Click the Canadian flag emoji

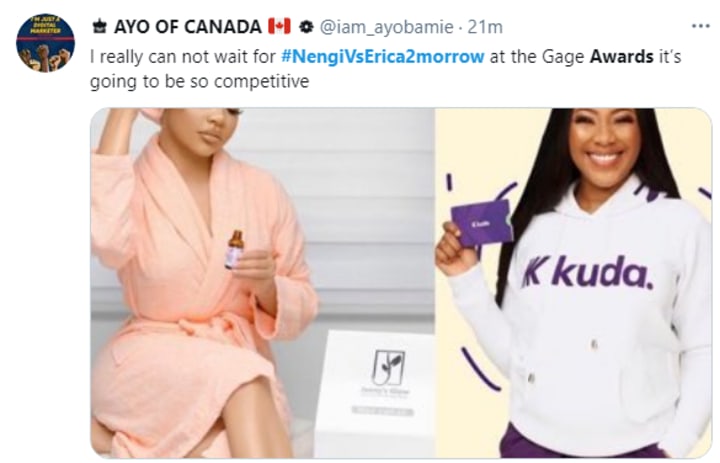tap(279, 27)
